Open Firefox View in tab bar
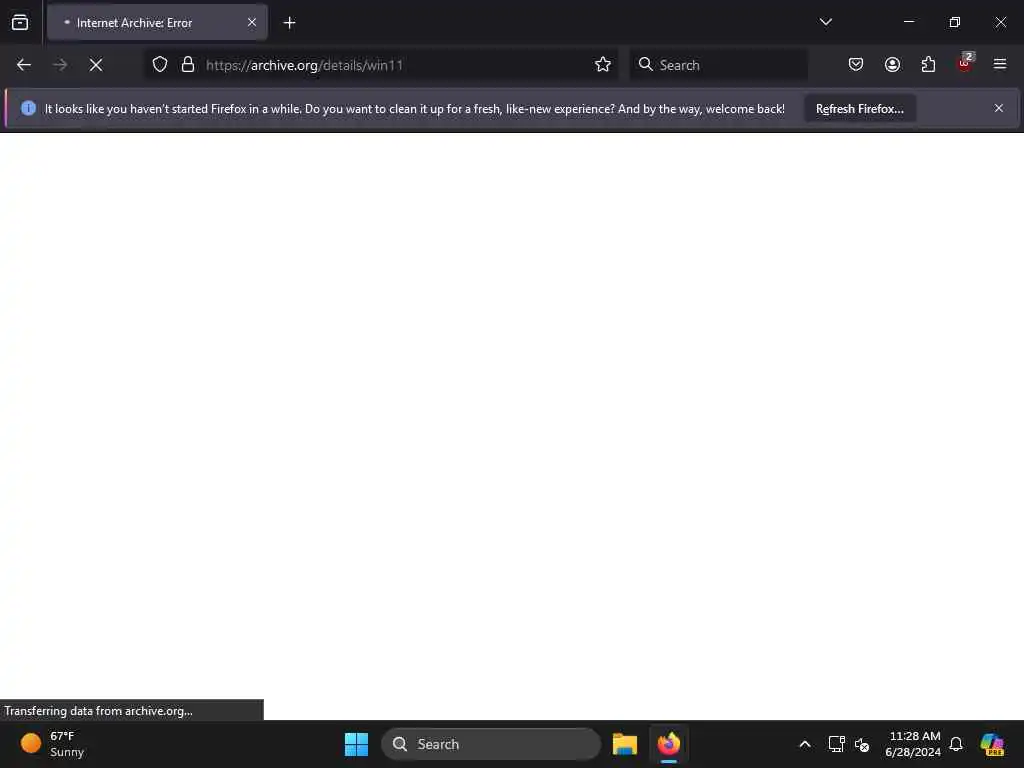Image resolution: width=1024 pixels, height=768 pixels. pos(20,23)
